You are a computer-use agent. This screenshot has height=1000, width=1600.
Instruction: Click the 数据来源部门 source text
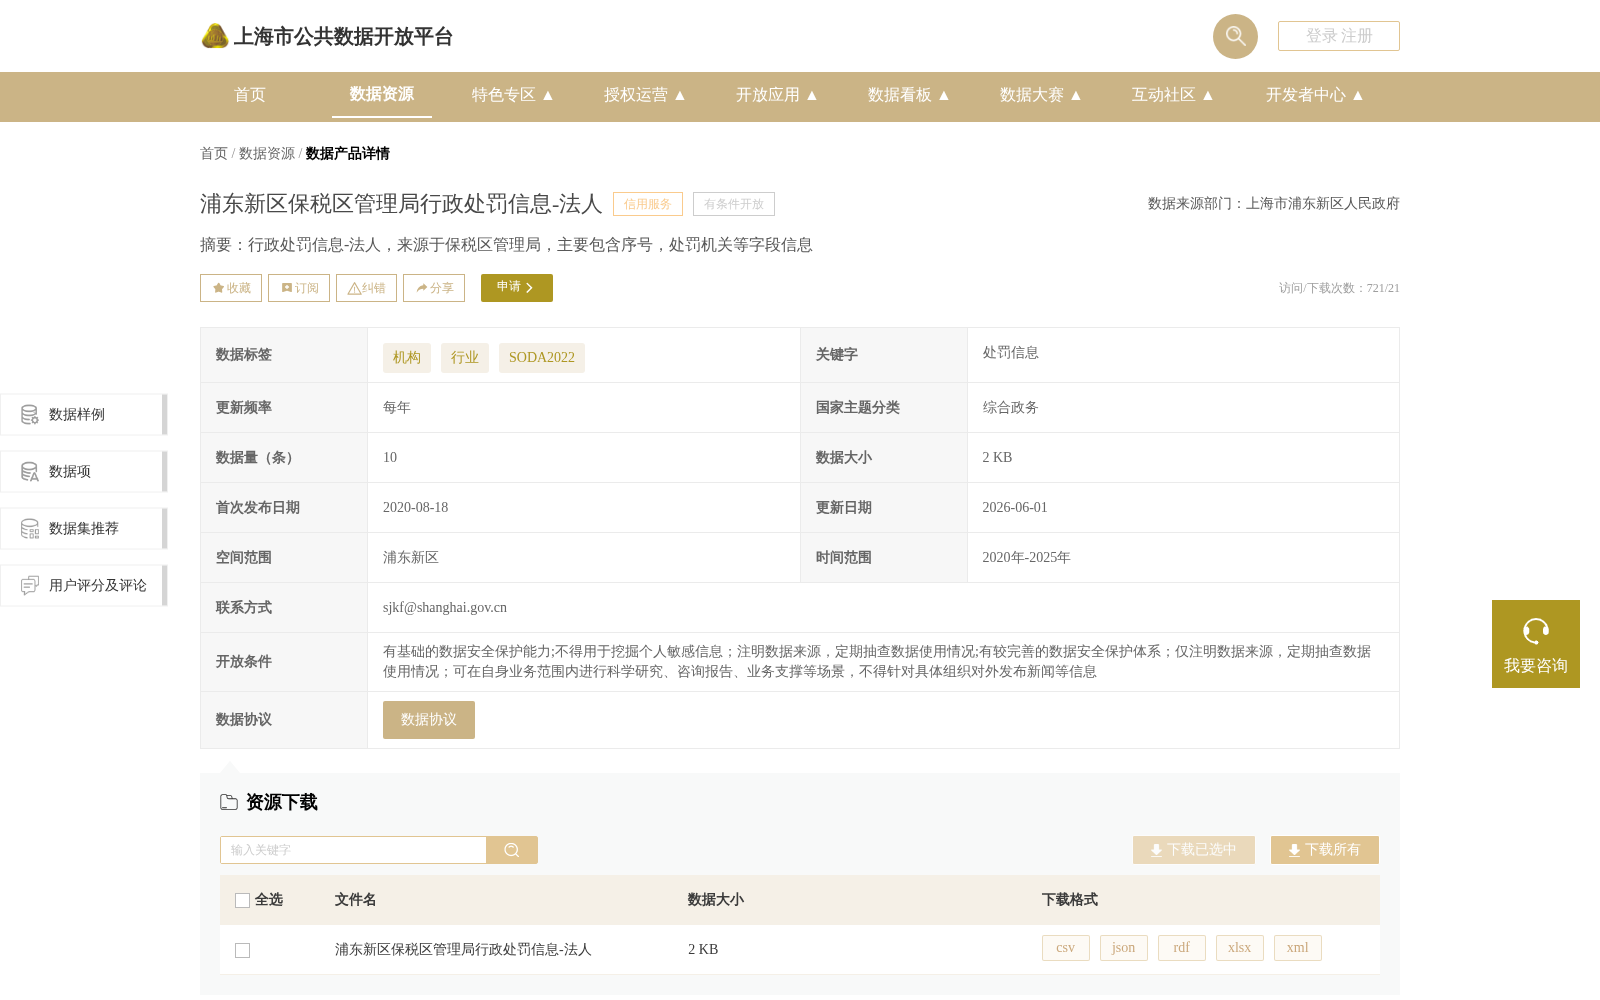(x=1274, y=204)
